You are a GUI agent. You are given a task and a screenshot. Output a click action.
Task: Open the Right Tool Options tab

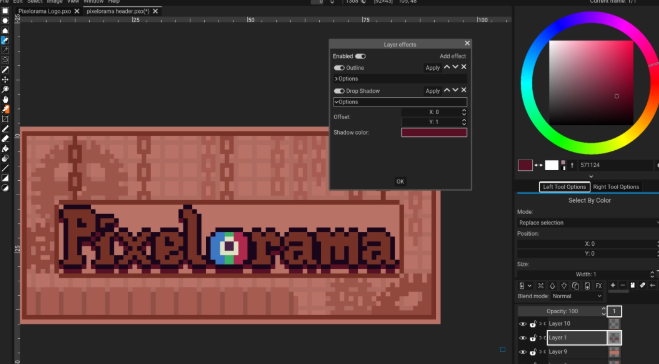(616, 187)
